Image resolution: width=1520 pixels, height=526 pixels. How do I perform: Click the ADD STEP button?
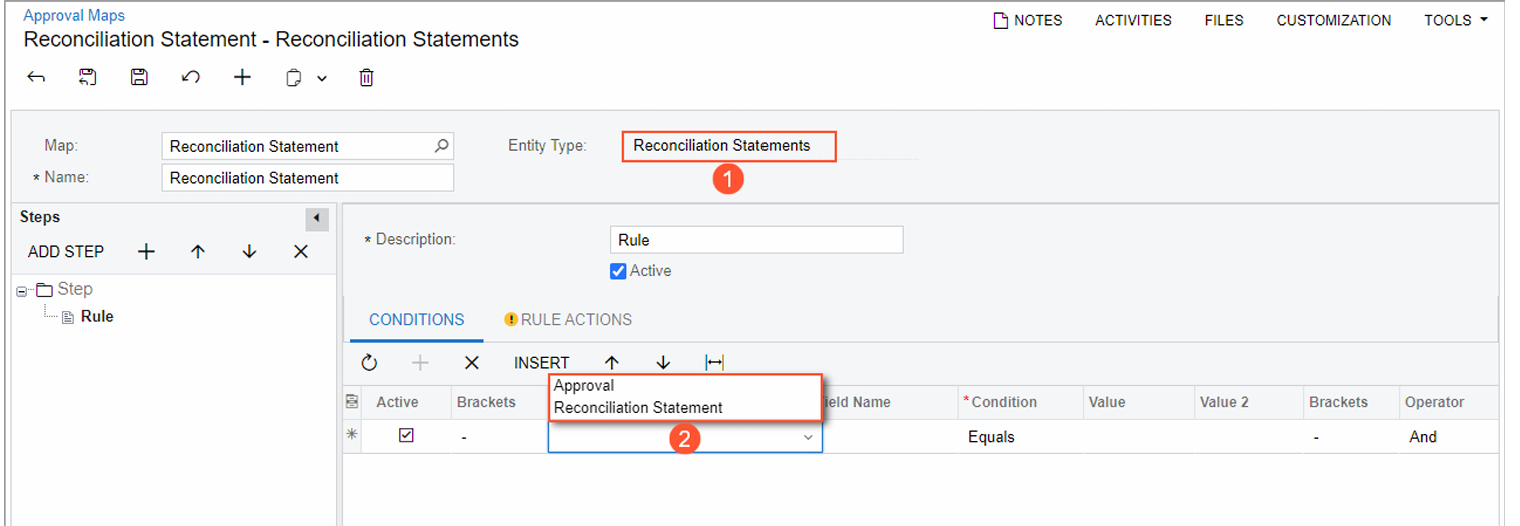pos(66,252)
